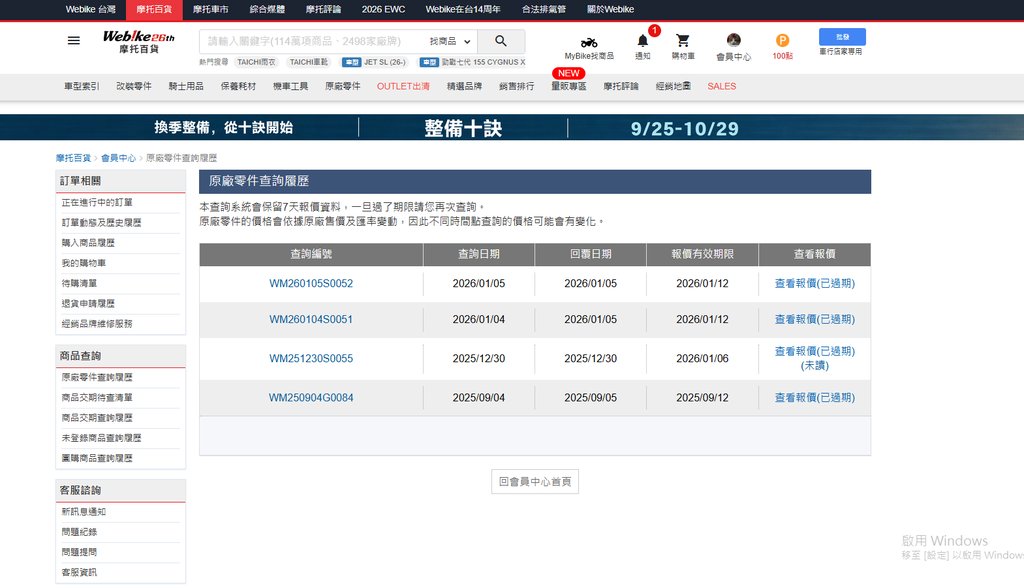Open sidebar 新訊息通知
Image resolution: width=1024 pixels, height=588 pixels.
pyautogui.click(x=84, y=512)
